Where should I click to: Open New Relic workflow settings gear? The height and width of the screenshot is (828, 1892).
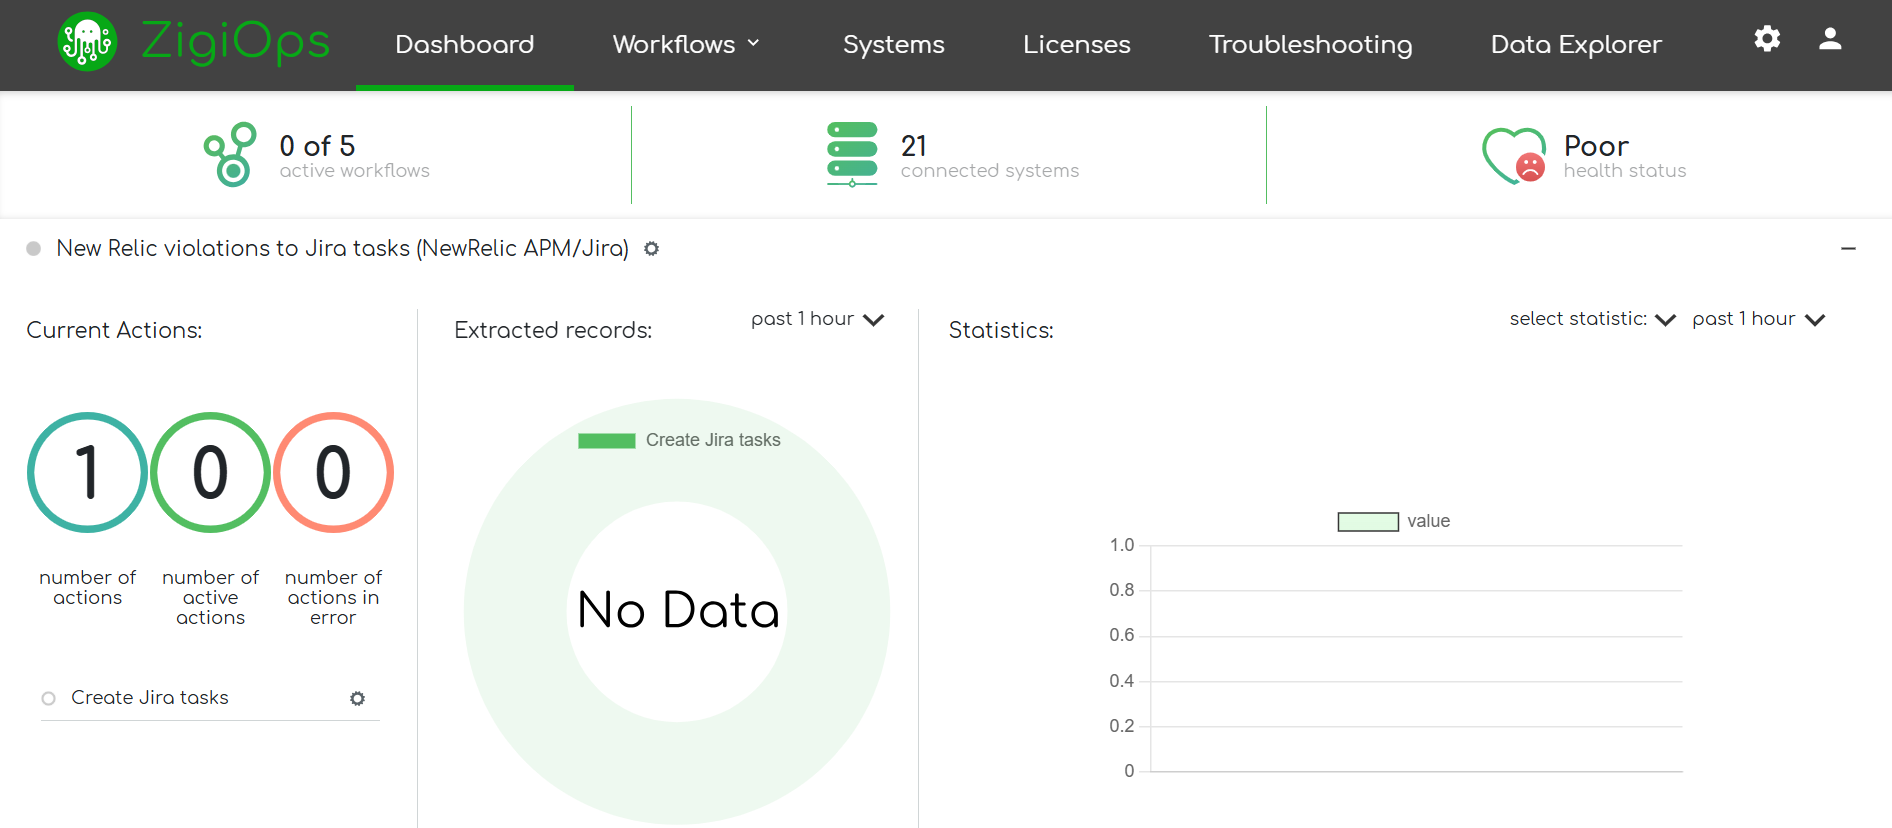(652, 249)
